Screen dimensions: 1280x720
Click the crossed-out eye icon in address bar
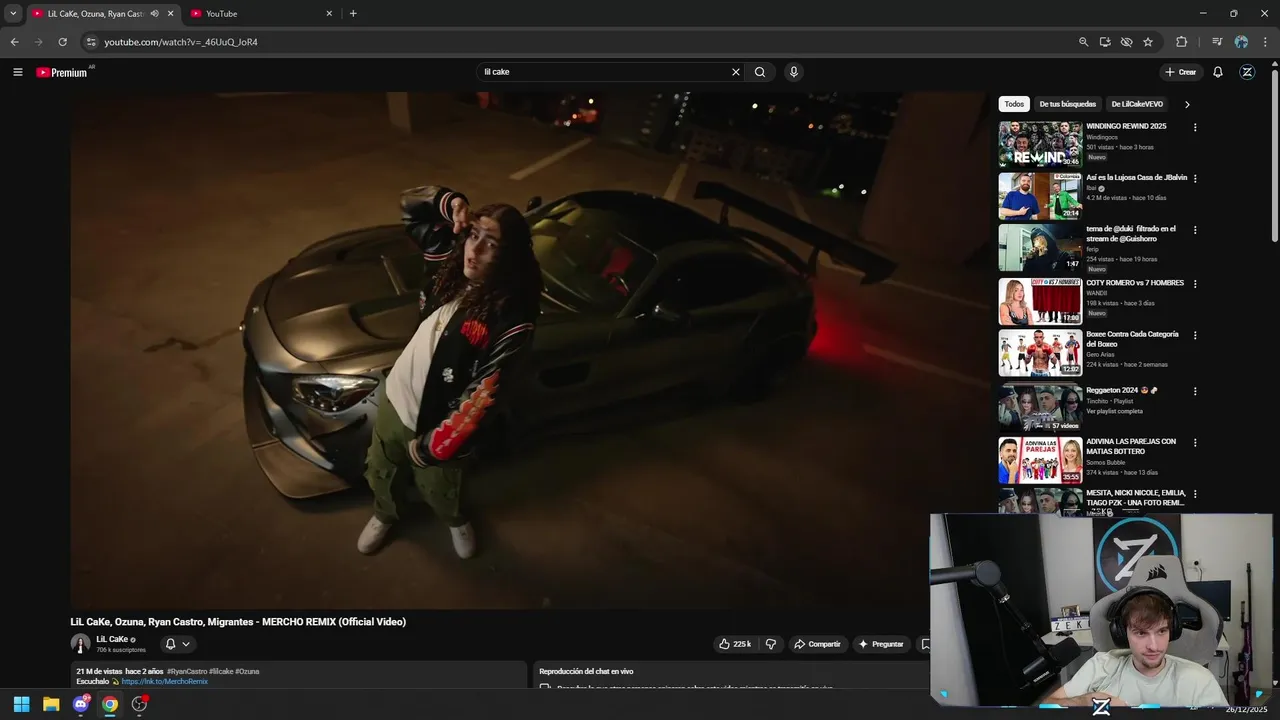(1126, 42)
